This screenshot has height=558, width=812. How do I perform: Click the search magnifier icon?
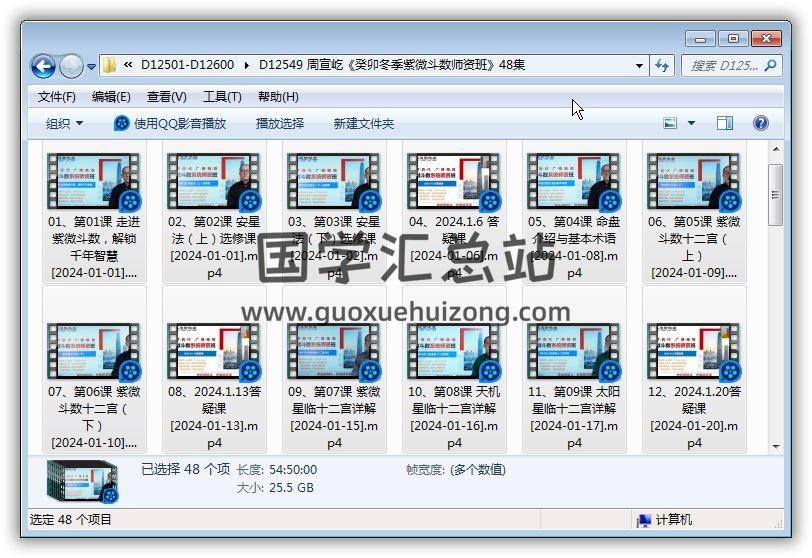[x=770, y=66]
